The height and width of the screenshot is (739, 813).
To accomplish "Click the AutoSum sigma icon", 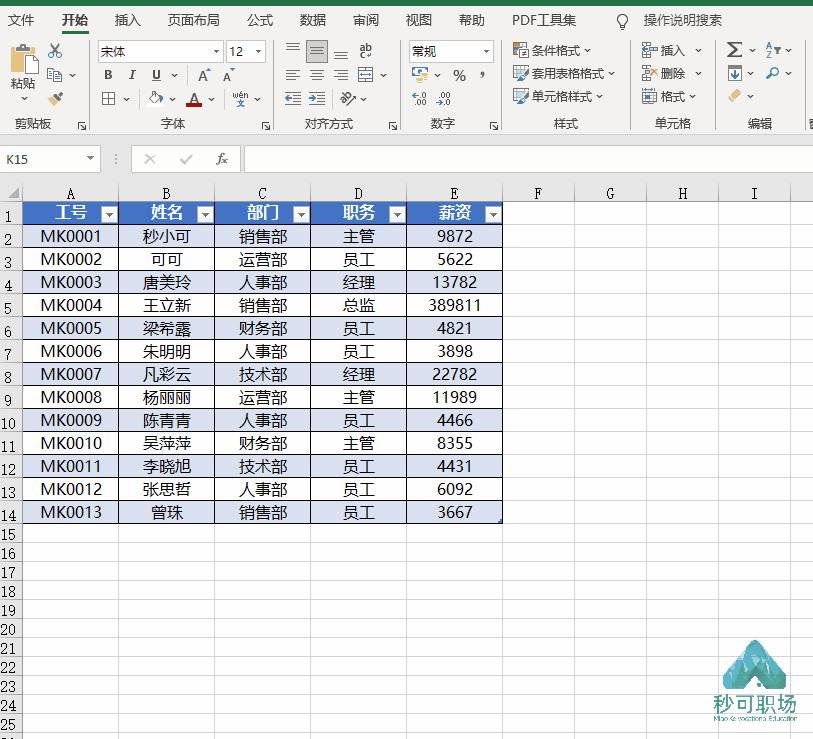I will pyautogui.click(x=734, y=50).
